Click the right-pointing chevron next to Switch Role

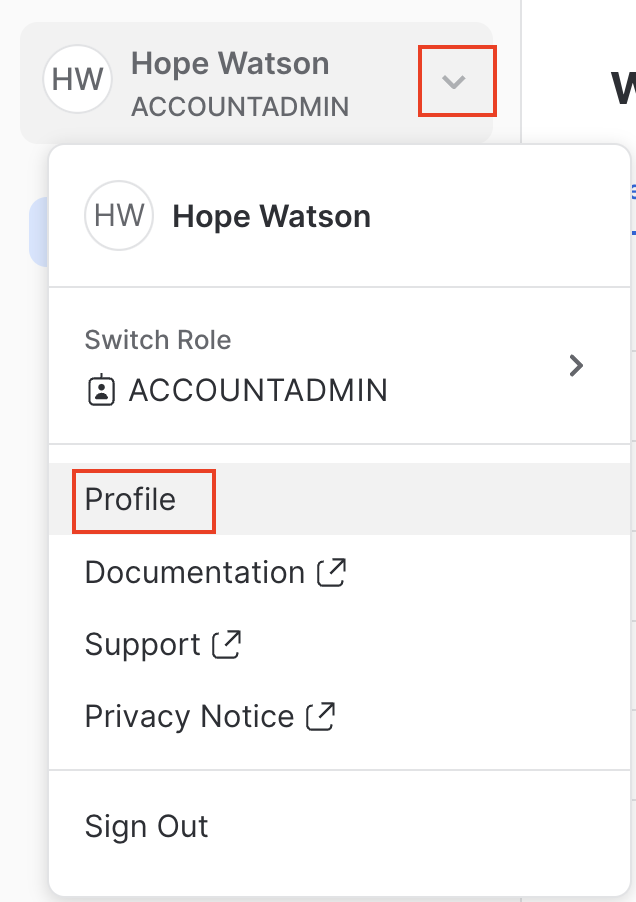pos(576,366)
